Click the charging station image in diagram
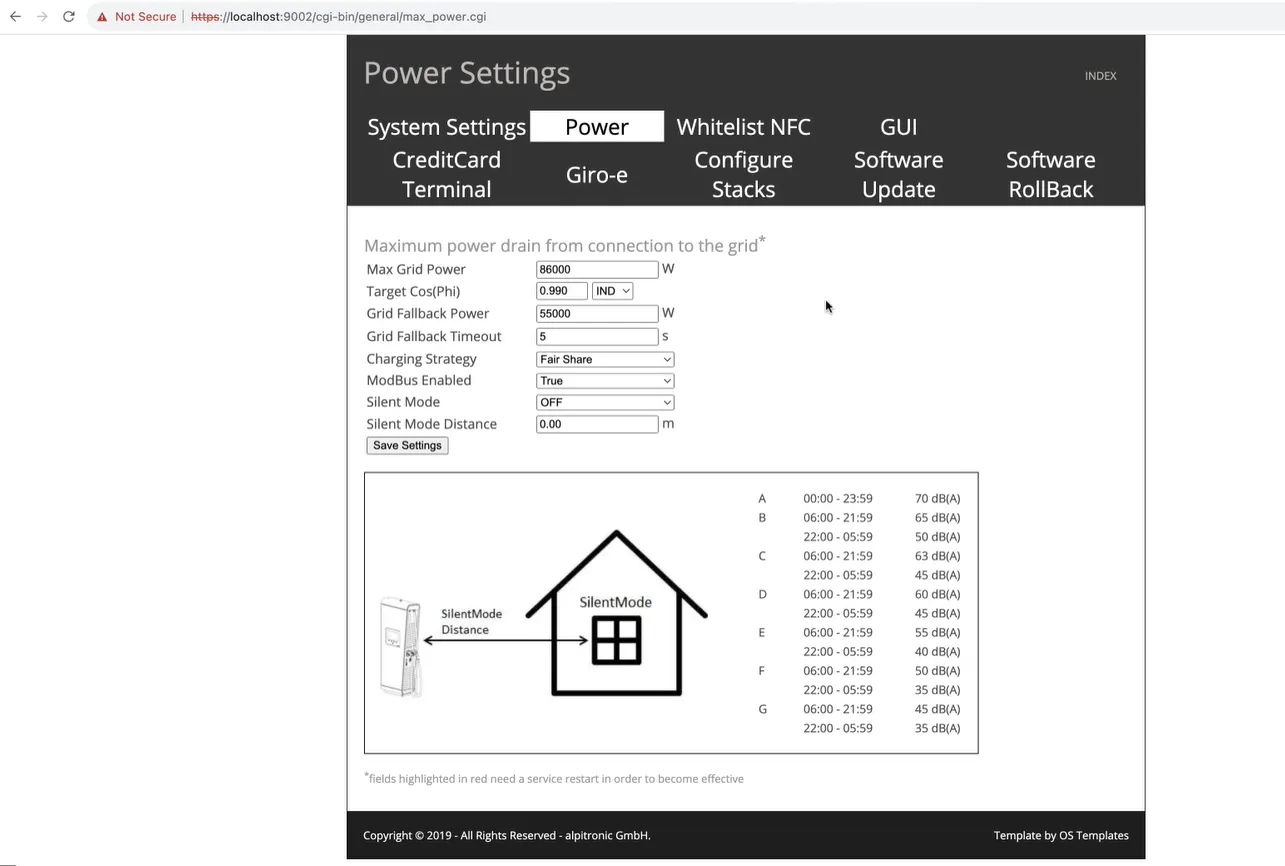1285x866 pixels. tap(401, 646)
